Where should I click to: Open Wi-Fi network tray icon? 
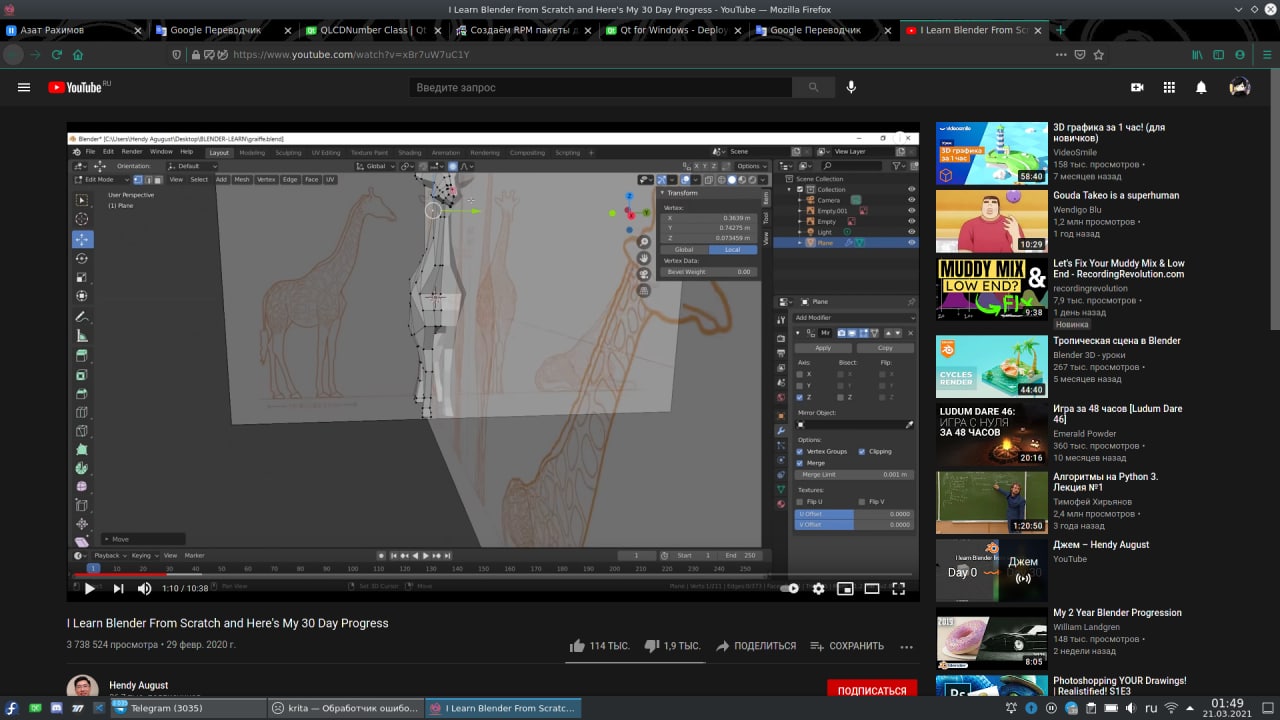[1171, 708]
